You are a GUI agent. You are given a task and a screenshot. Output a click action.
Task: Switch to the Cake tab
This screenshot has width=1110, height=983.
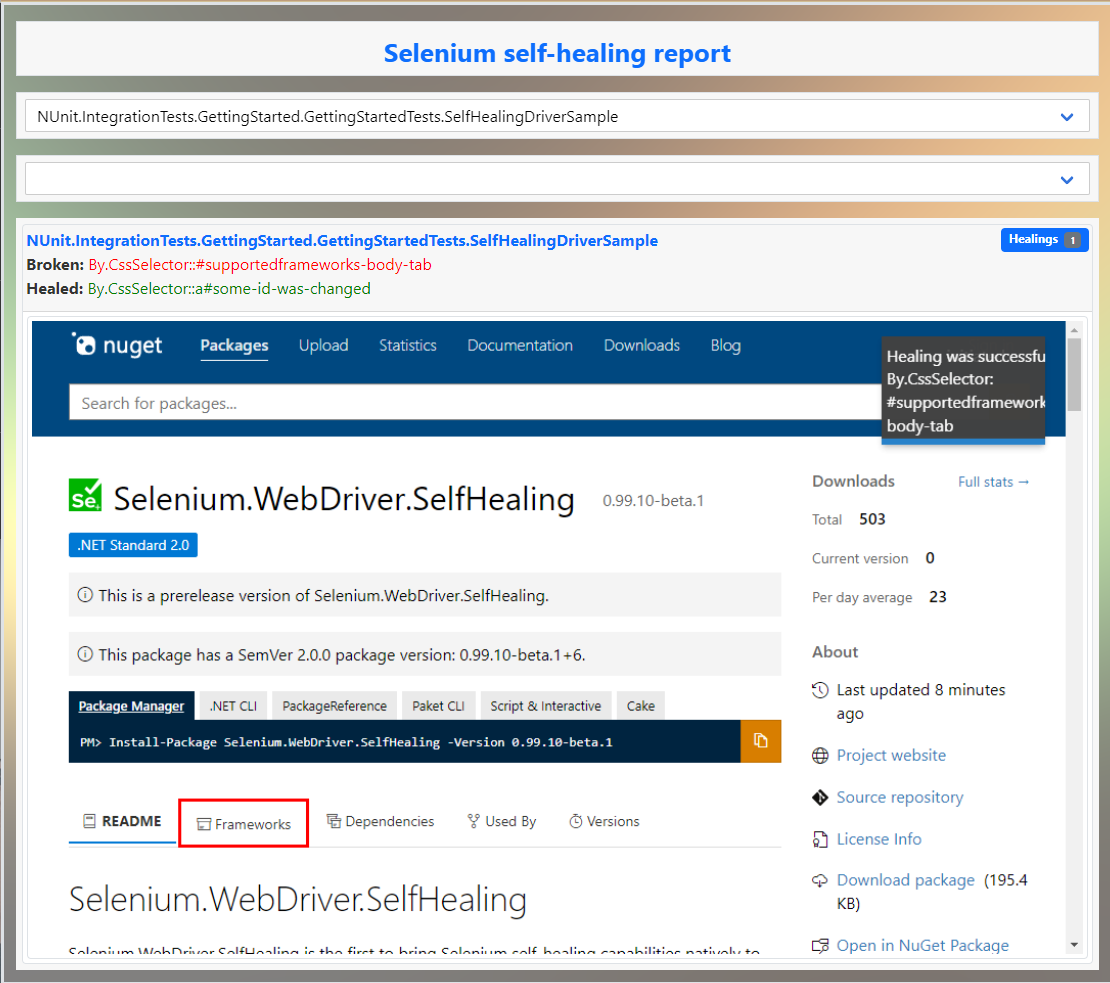pyautogui.click(x=641, y=706)
